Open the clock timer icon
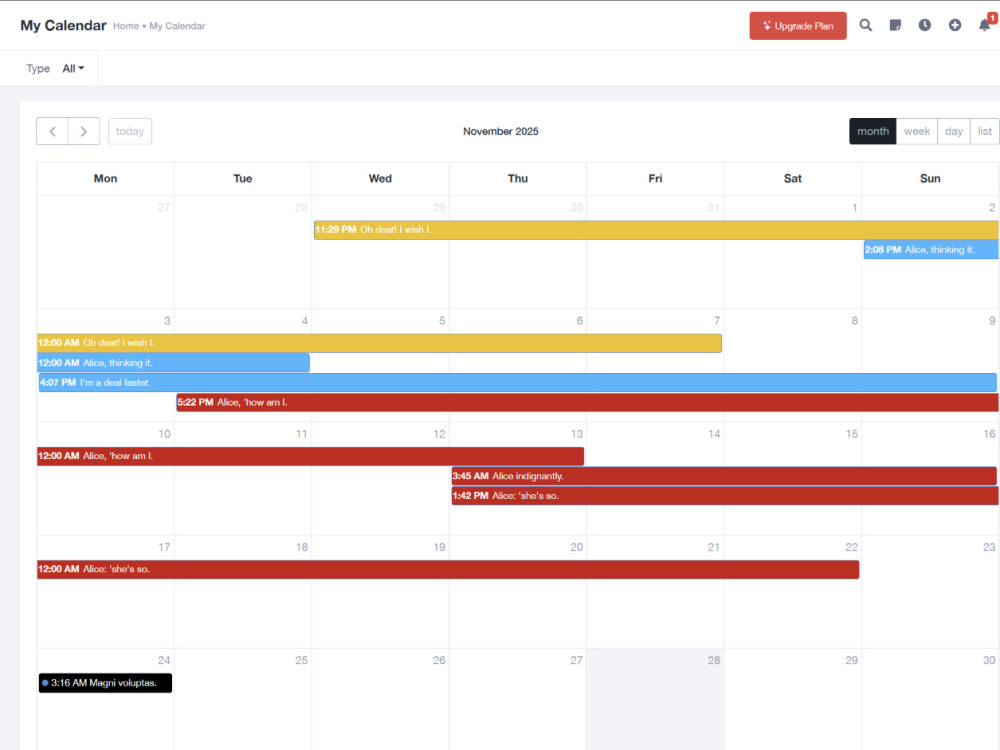 click(925, 26)
